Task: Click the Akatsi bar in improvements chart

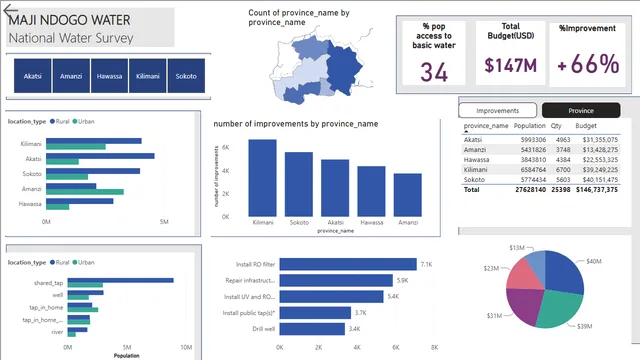Action: pos(335,188)
